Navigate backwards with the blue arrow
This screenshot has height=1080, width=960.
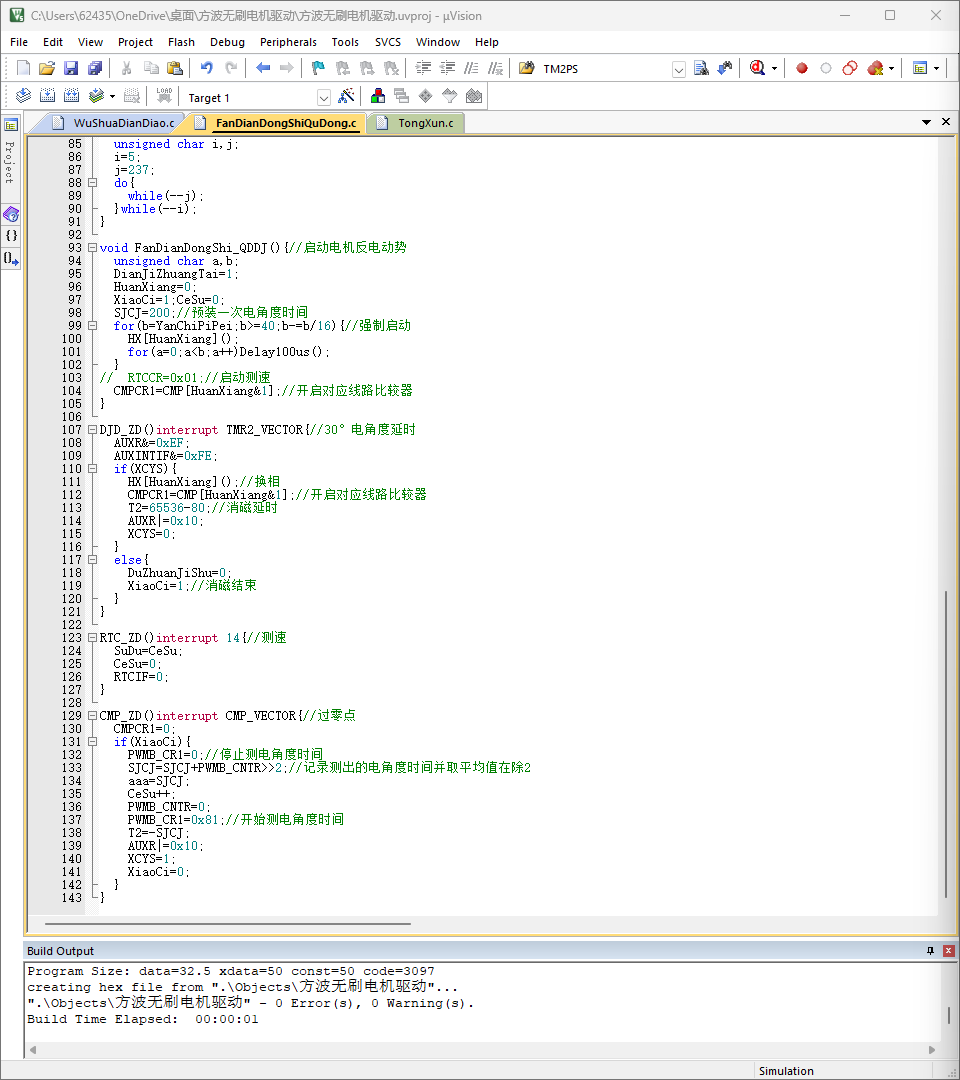click(x=263, y=68)
